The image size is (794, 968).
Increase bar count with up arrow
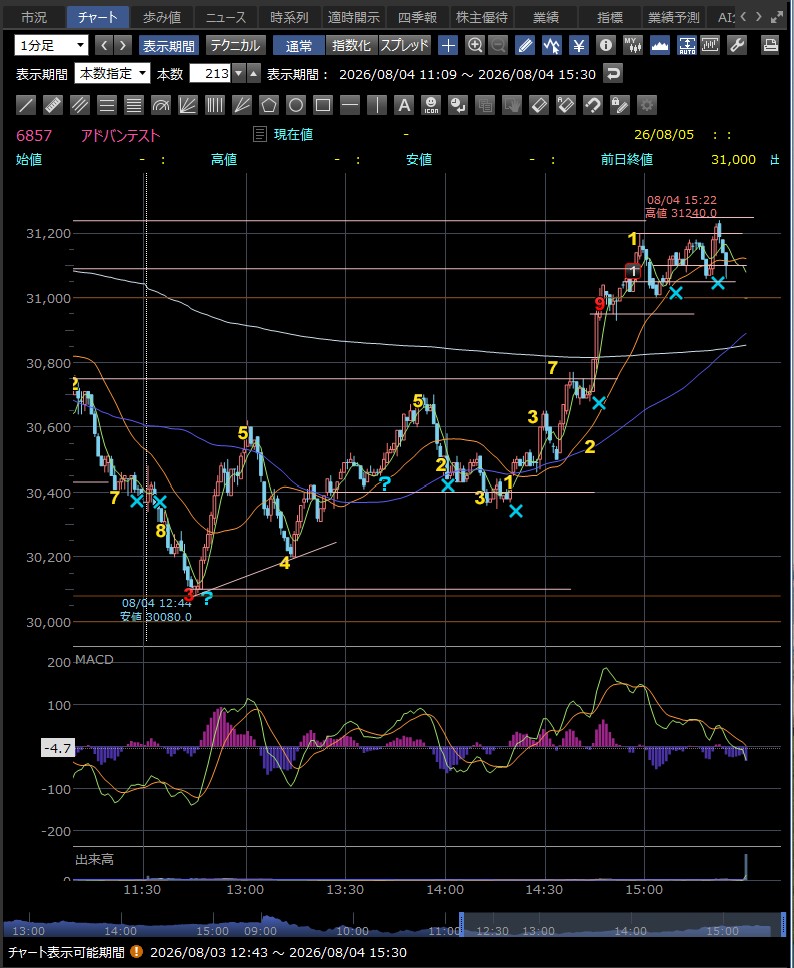tap(254, 73)
